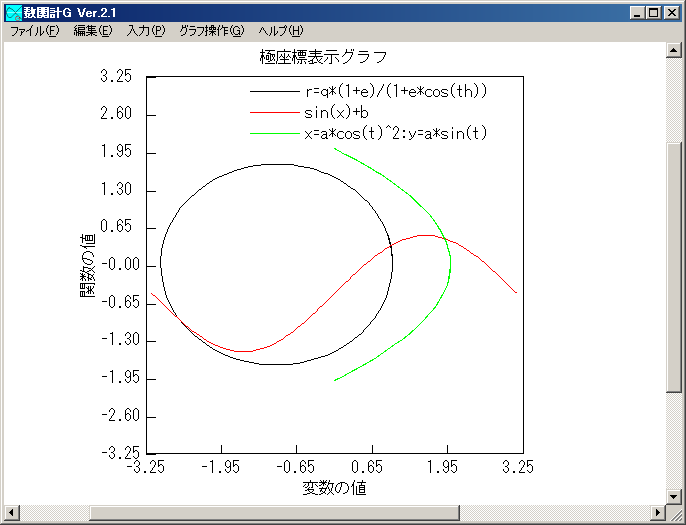Open the グラフ操作(G) menu
This screenshot has width=686, height=525.
[x=211, y=31]
